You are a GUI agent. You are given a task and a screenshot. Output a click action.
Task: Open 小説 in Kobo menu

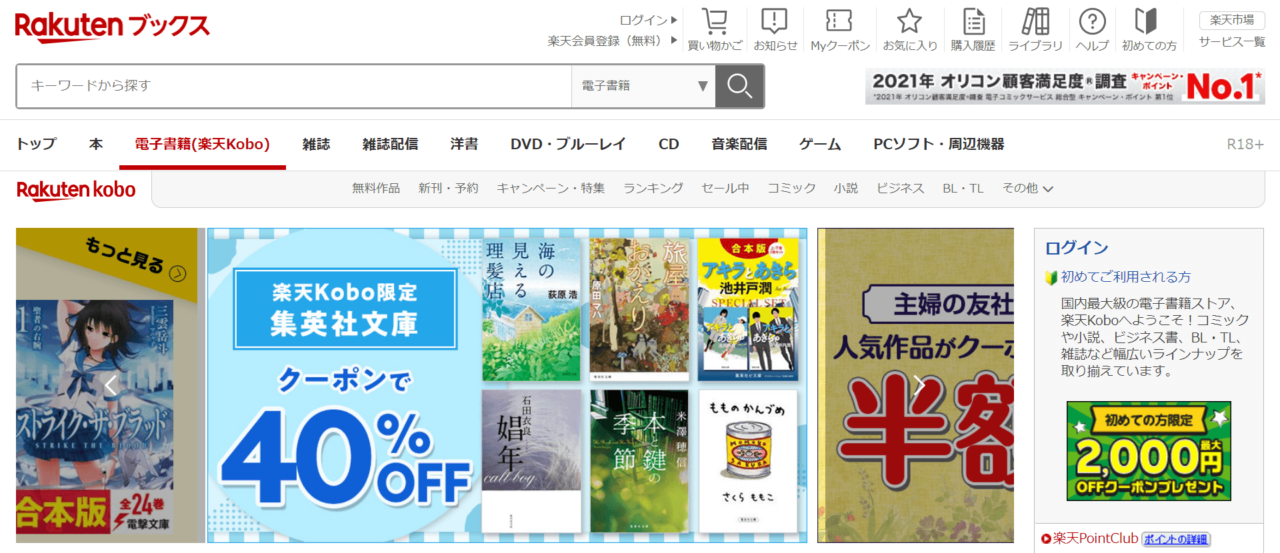[846, 188]
